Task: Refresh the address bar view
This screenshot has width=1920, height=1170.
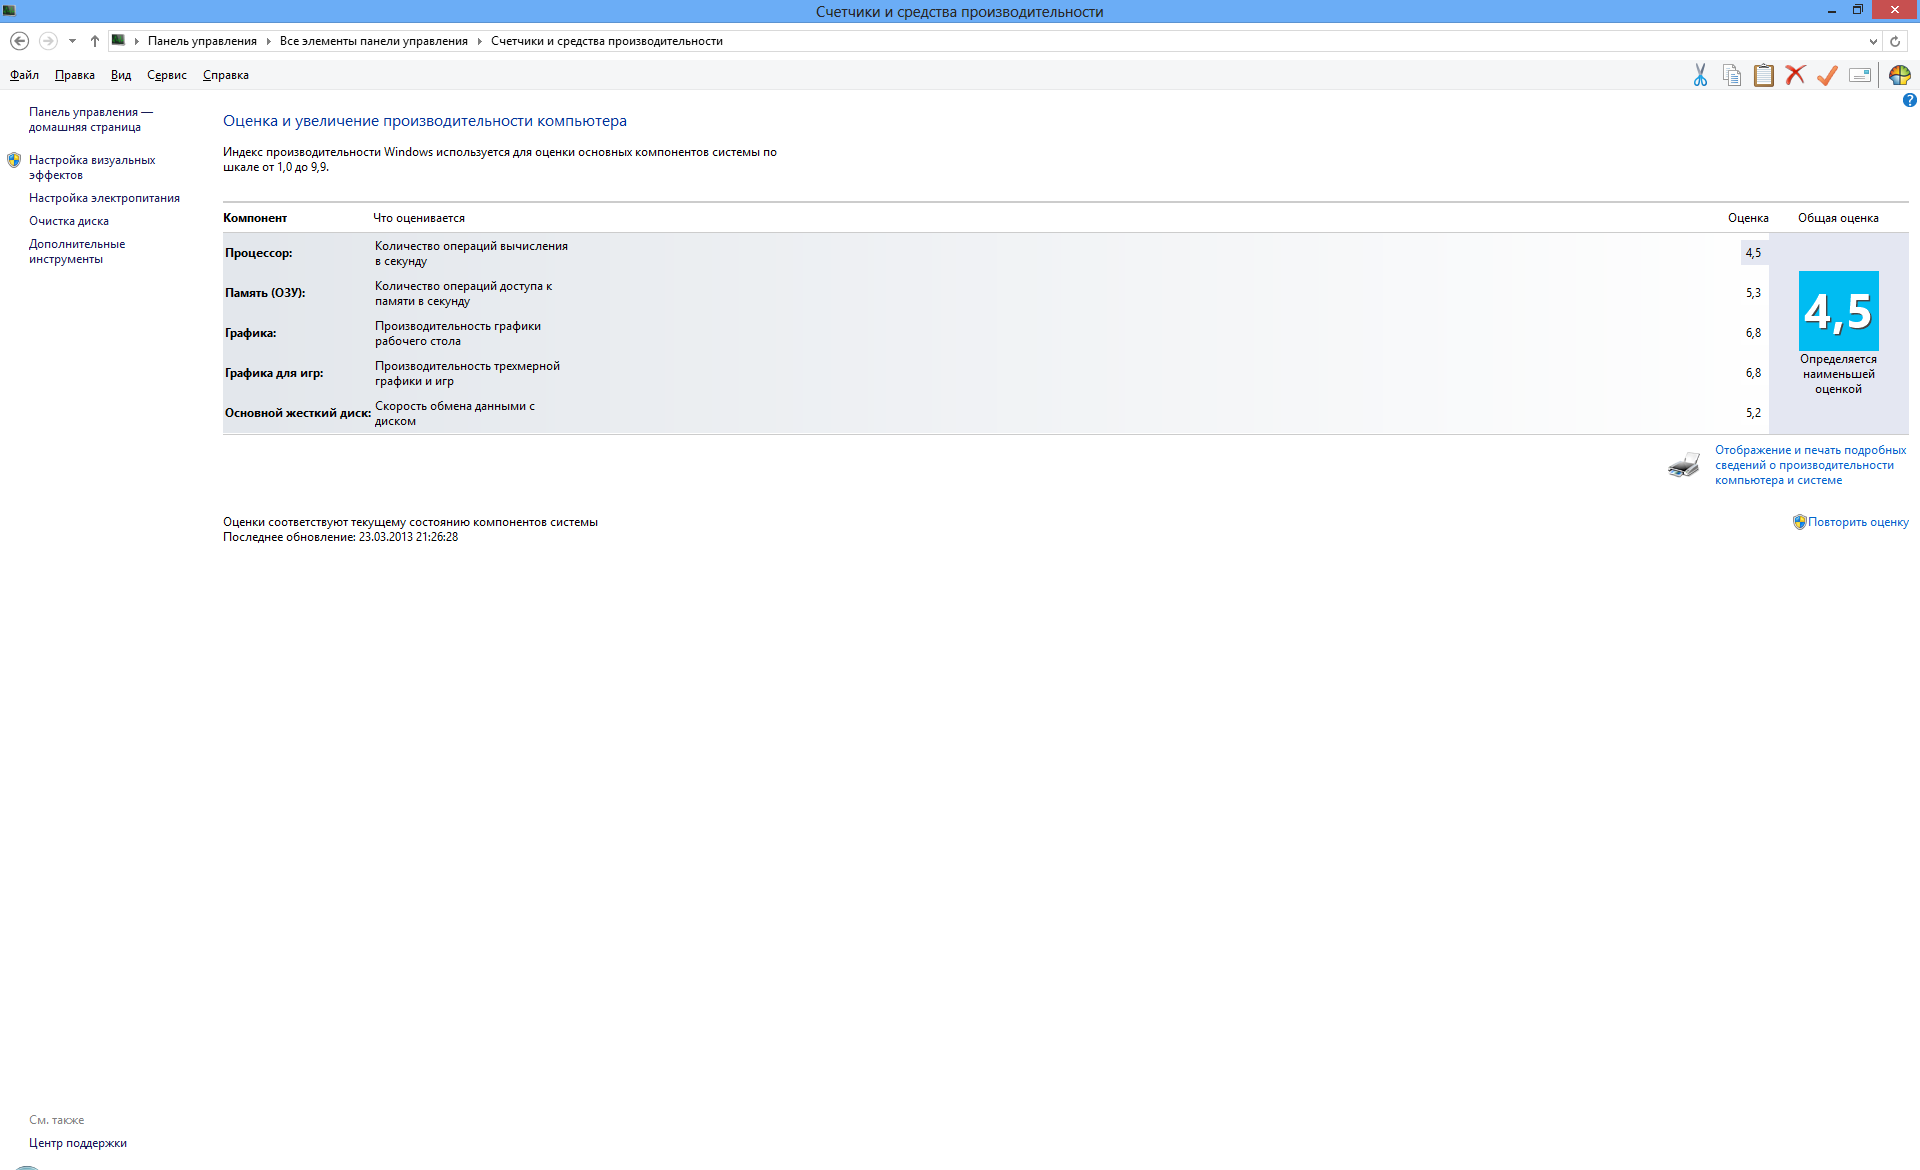Action: (x=1895, y=41)
